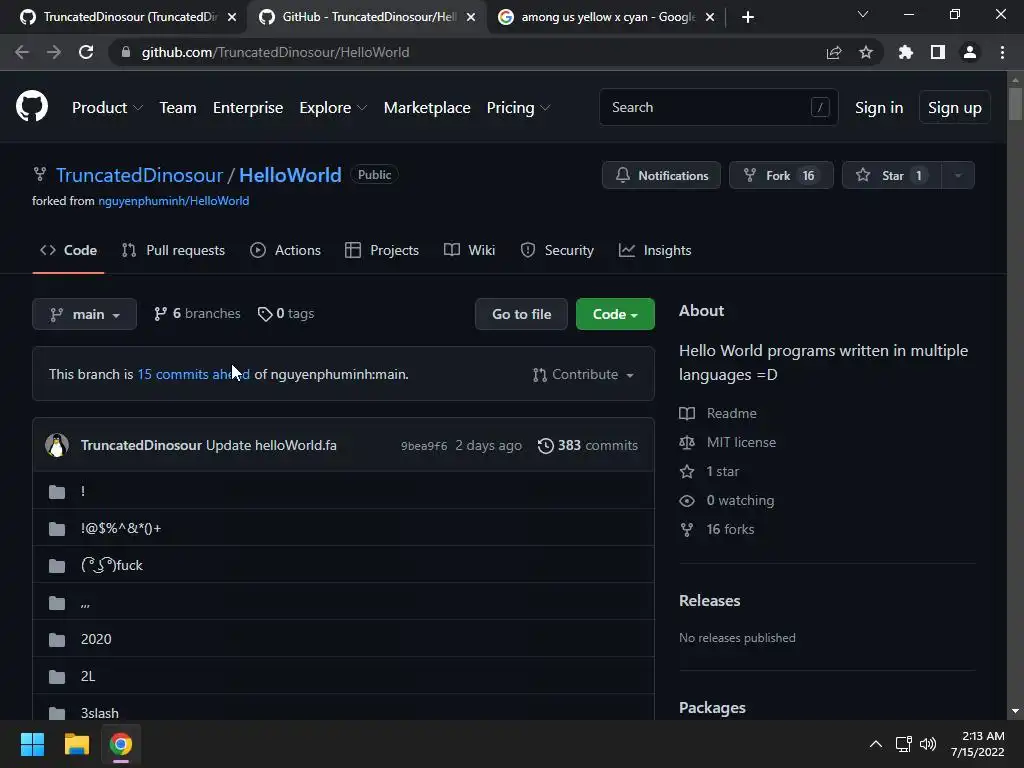Click the Team nav link

pos(178,108)
